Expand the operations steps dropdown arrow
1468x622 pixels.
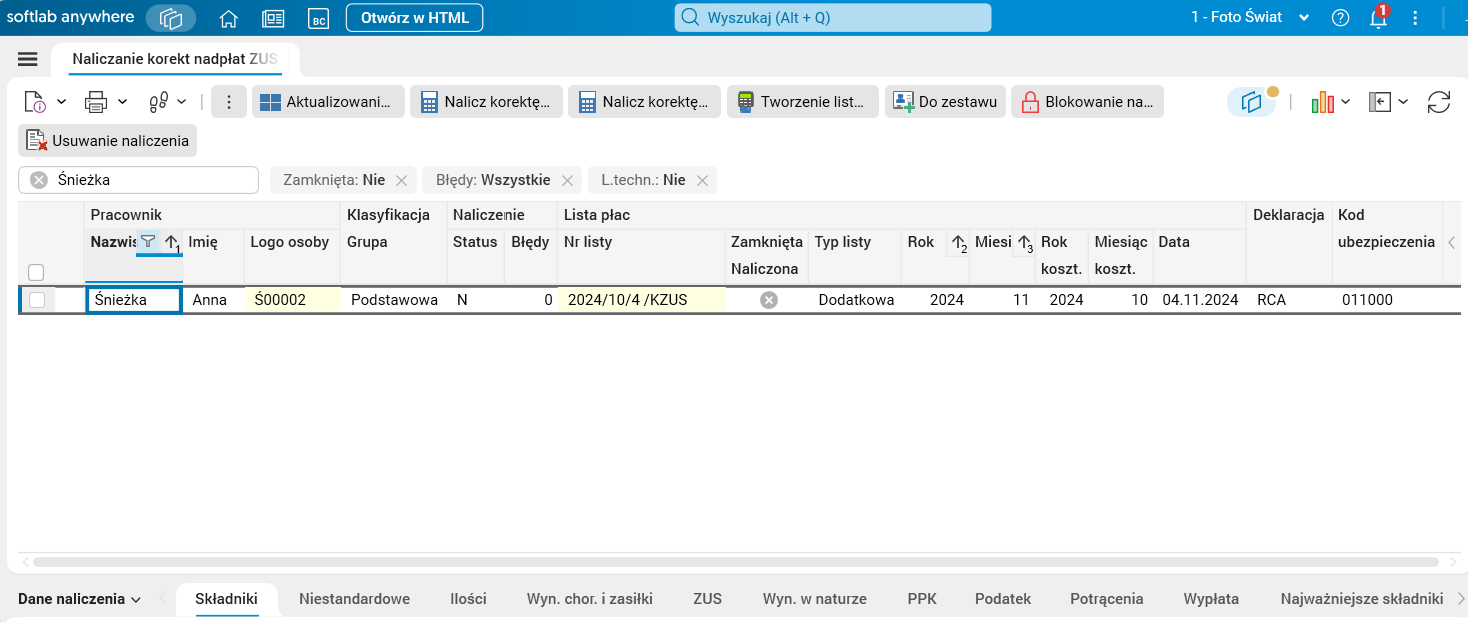[182, 101]
